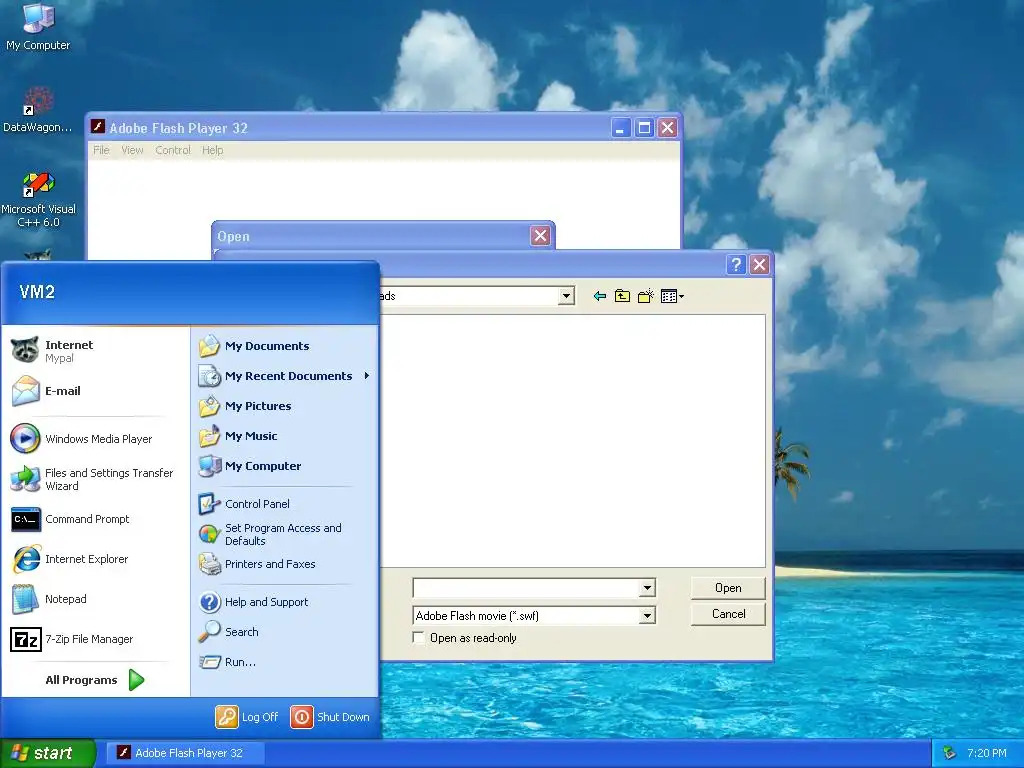Expand My Recent Documents submenu
This screenshot has width=1024, height=768.
click(x=285, y=376)
